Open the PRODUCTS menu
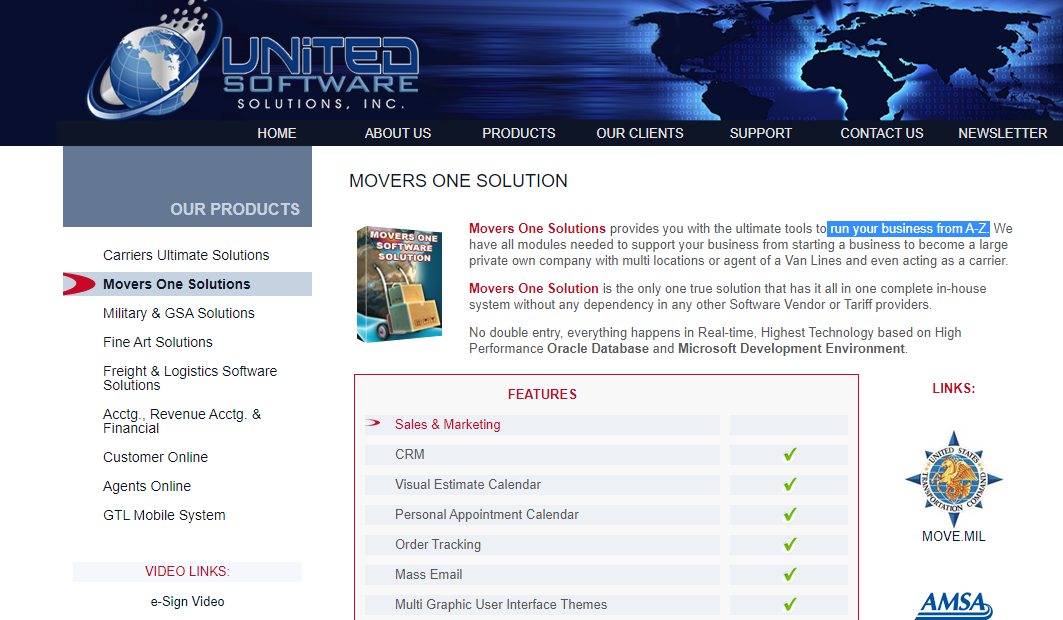Image resolution: width=1063 pixels, height=620 pixels. (x=519, y=133)
